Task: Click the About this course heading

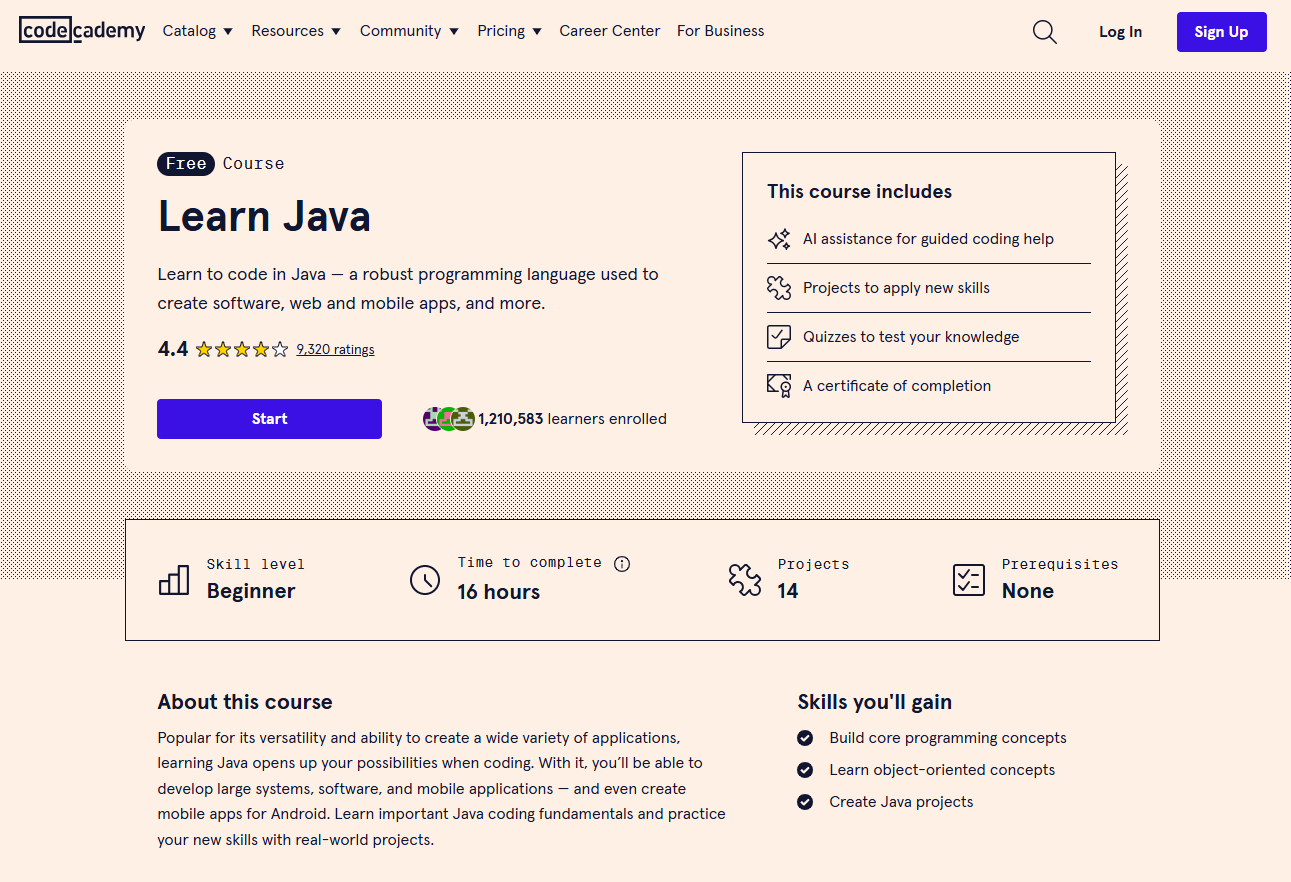Action: pyautogui.click(x=245, y=702)
